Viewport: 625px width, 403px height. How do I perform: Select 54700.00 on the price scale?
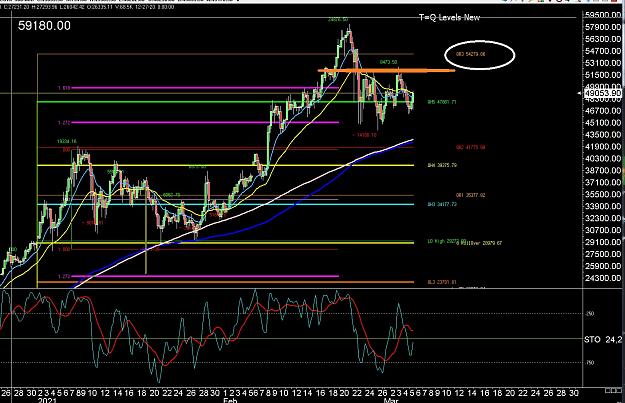[x=603, y=51]
